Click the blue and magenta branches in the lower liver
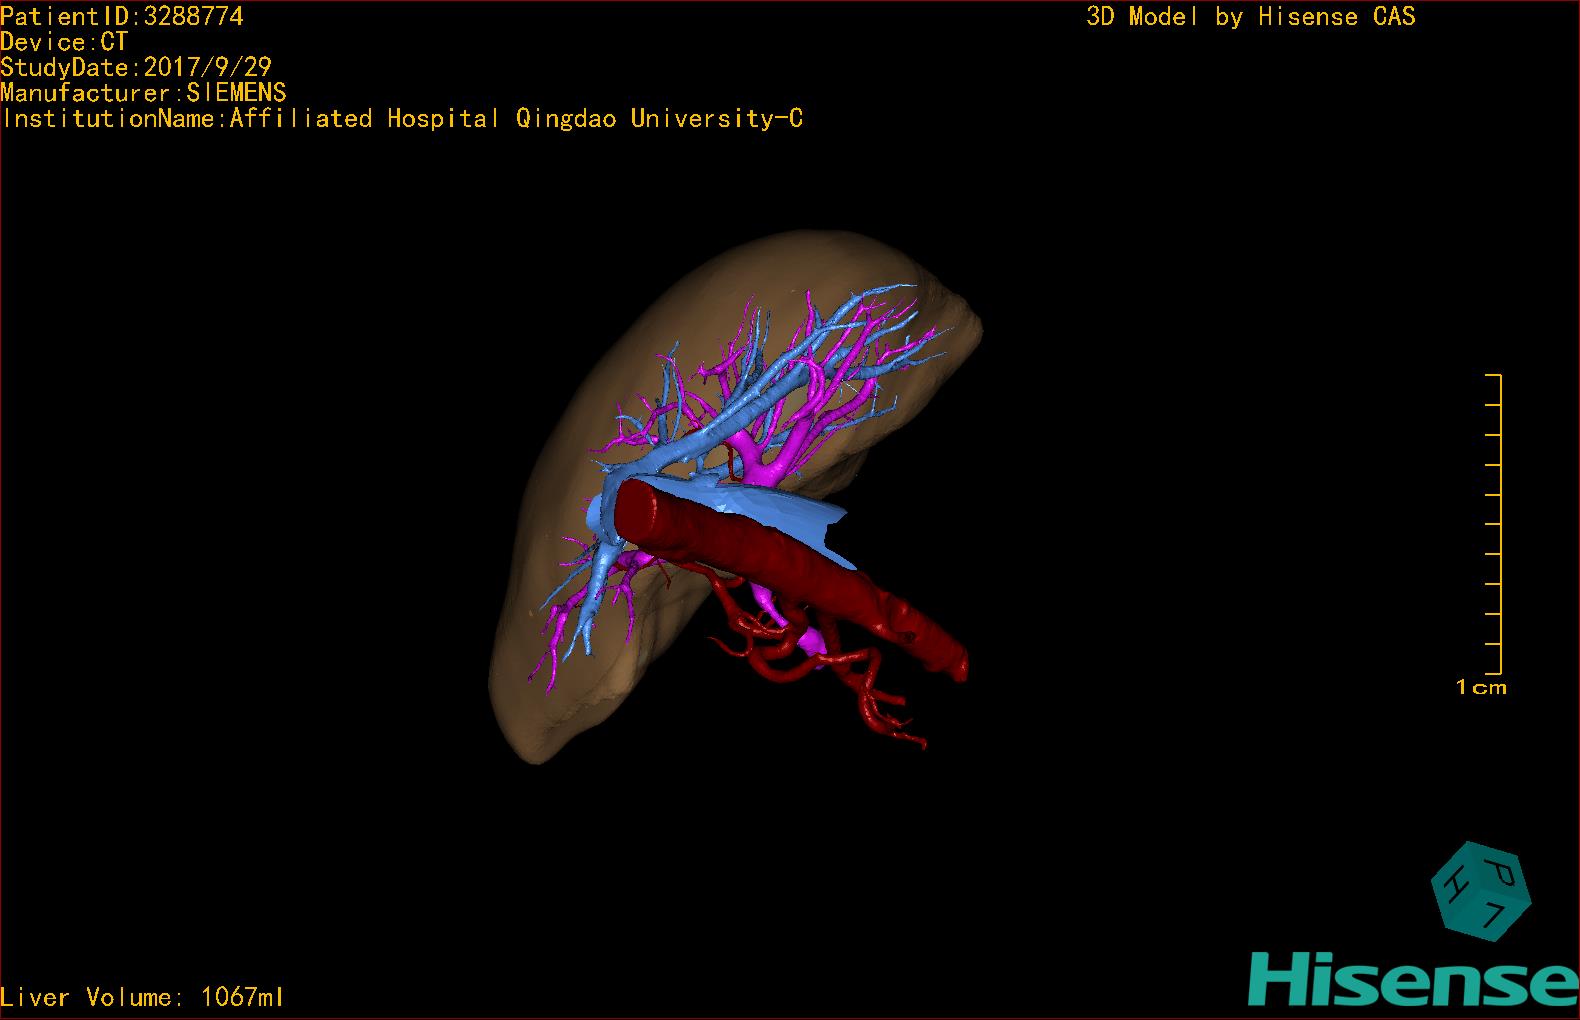1580x1020 pixels. pyautogui.click(x=585, y=610)
